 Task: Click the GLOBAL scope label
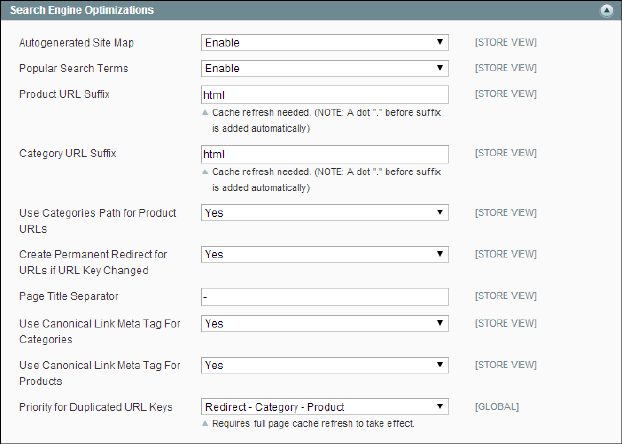497,407
